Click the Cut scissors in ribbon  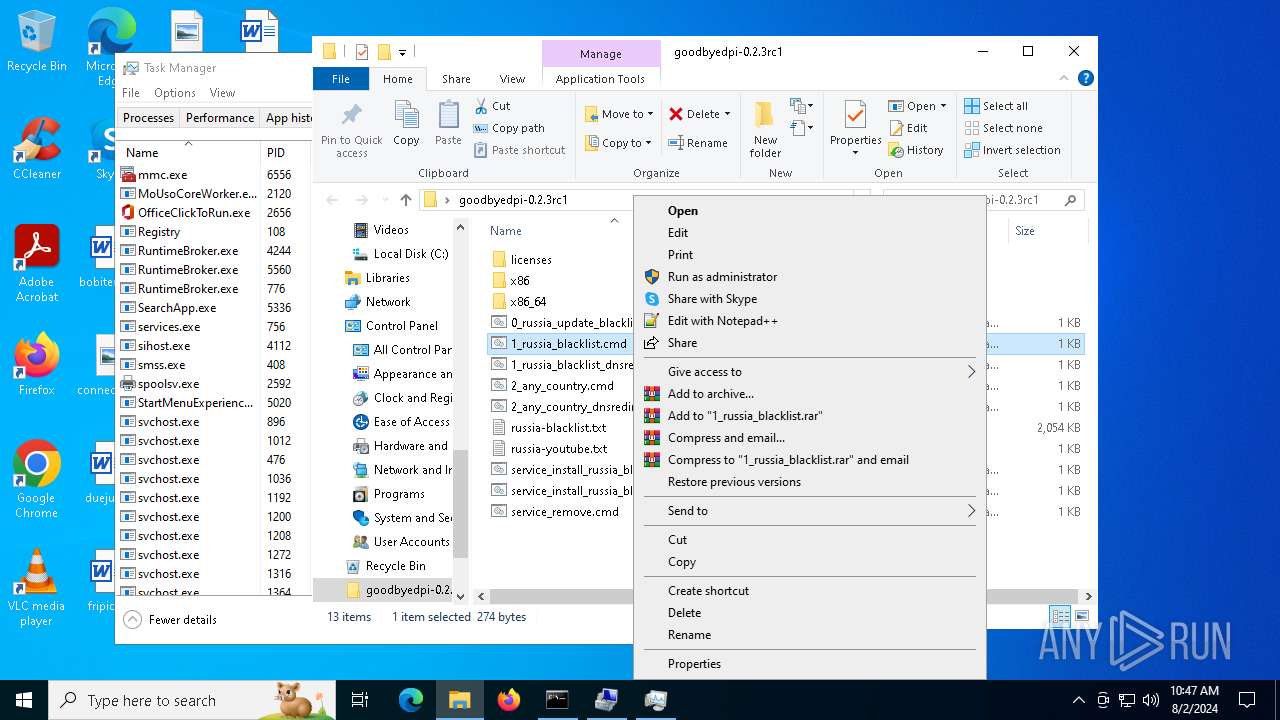click(481, 106)
